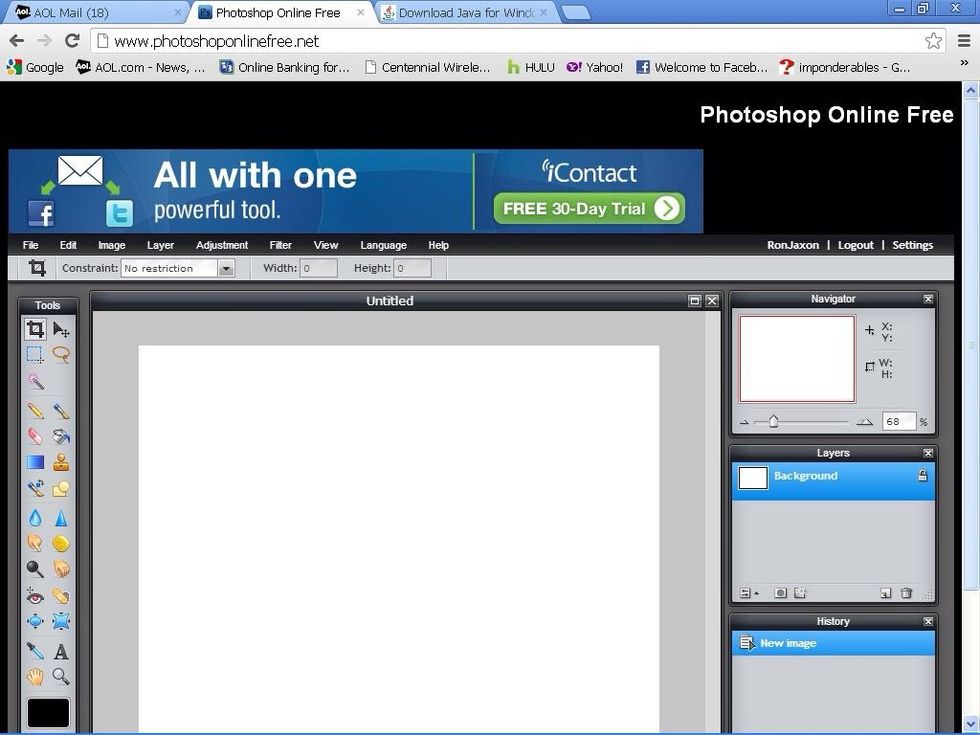This screenshot has height=735, width=980.
Task: Open the File menu
Action: [30, 245]
